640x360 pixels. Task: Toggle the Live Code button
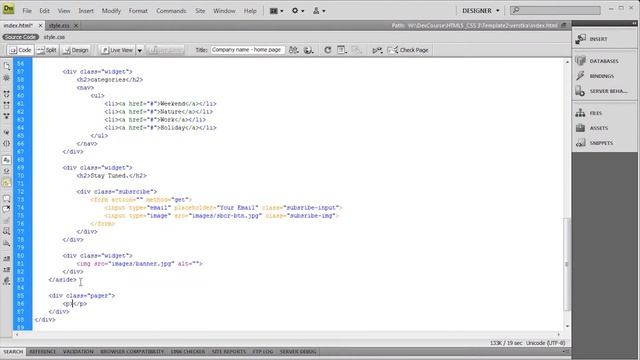(x=166, y=50)
